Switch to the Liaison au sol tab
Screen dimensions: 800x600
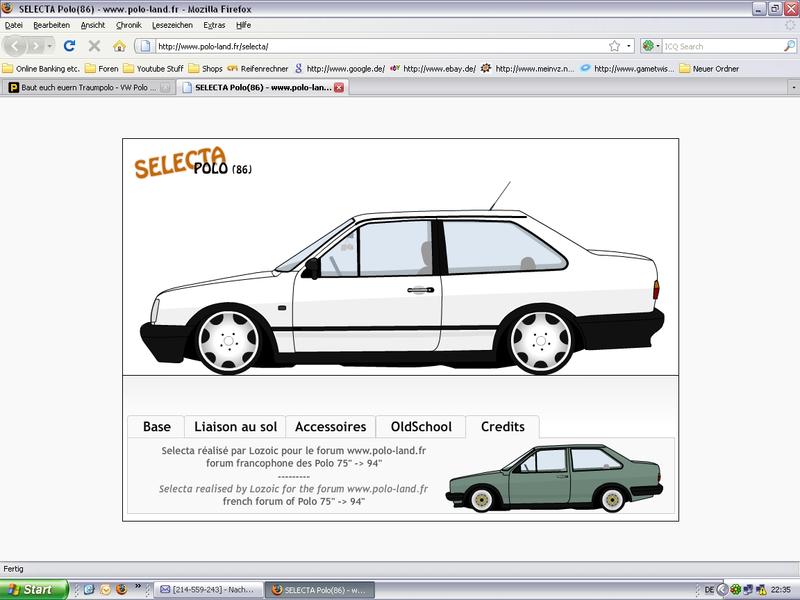235,427
